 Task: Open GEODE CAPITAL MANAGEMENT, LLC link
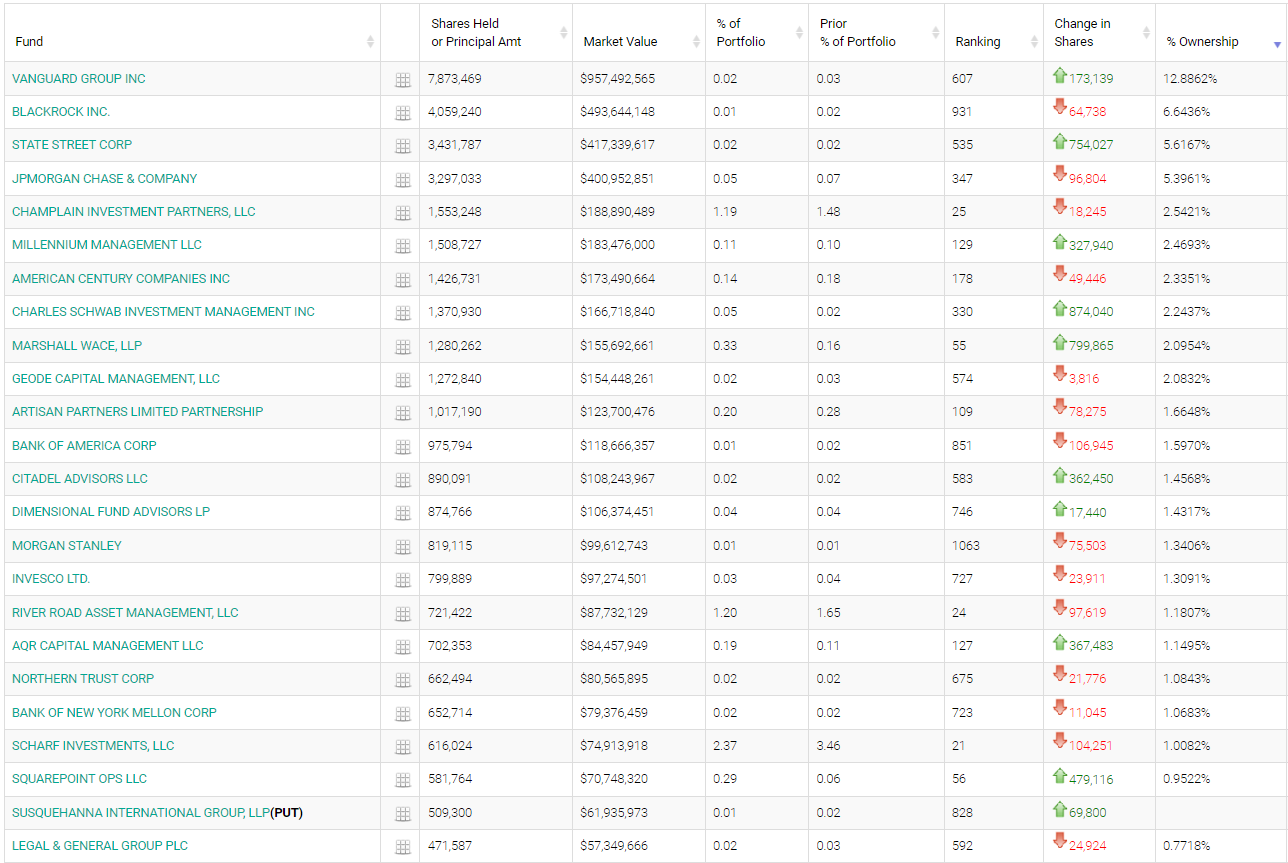click(116, 379)
